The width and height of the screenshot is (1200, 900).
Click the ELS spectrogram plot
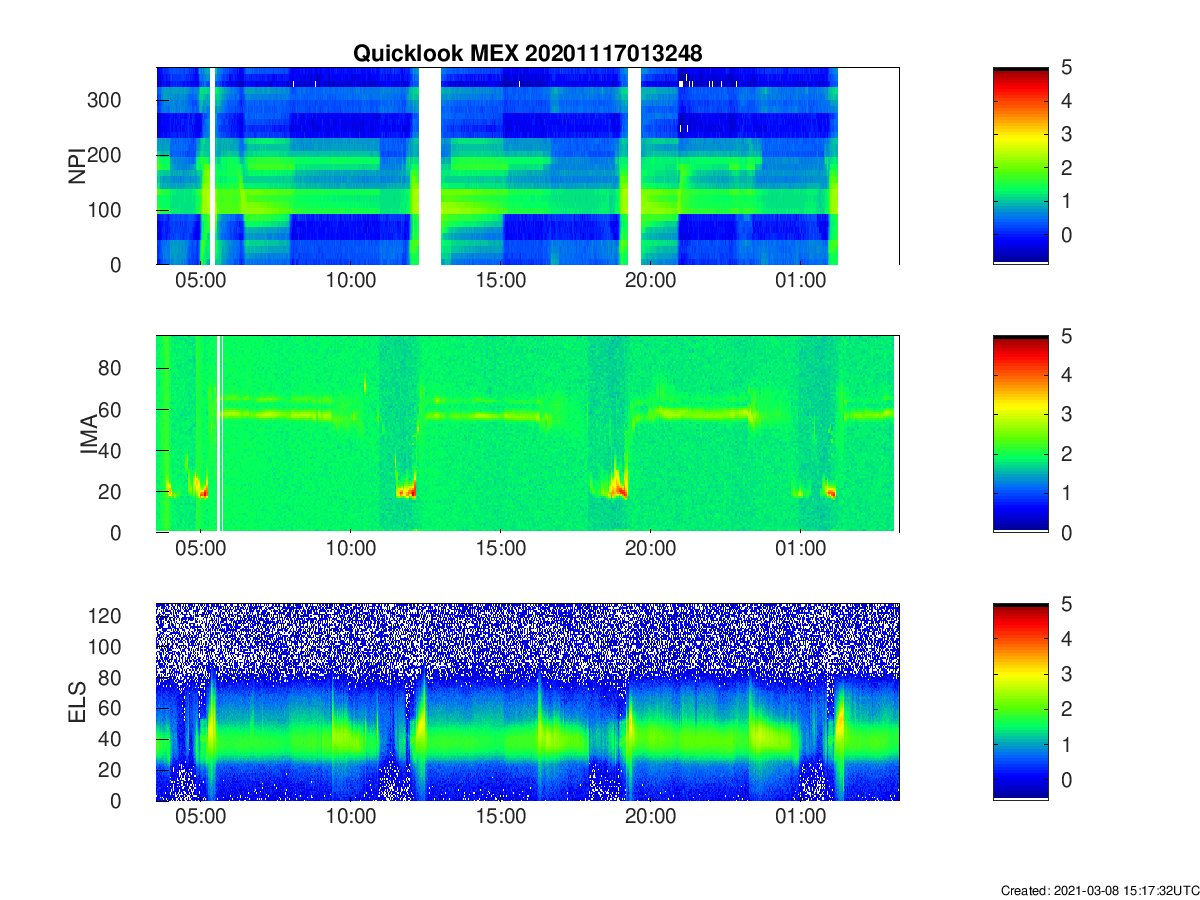point(527,702)
